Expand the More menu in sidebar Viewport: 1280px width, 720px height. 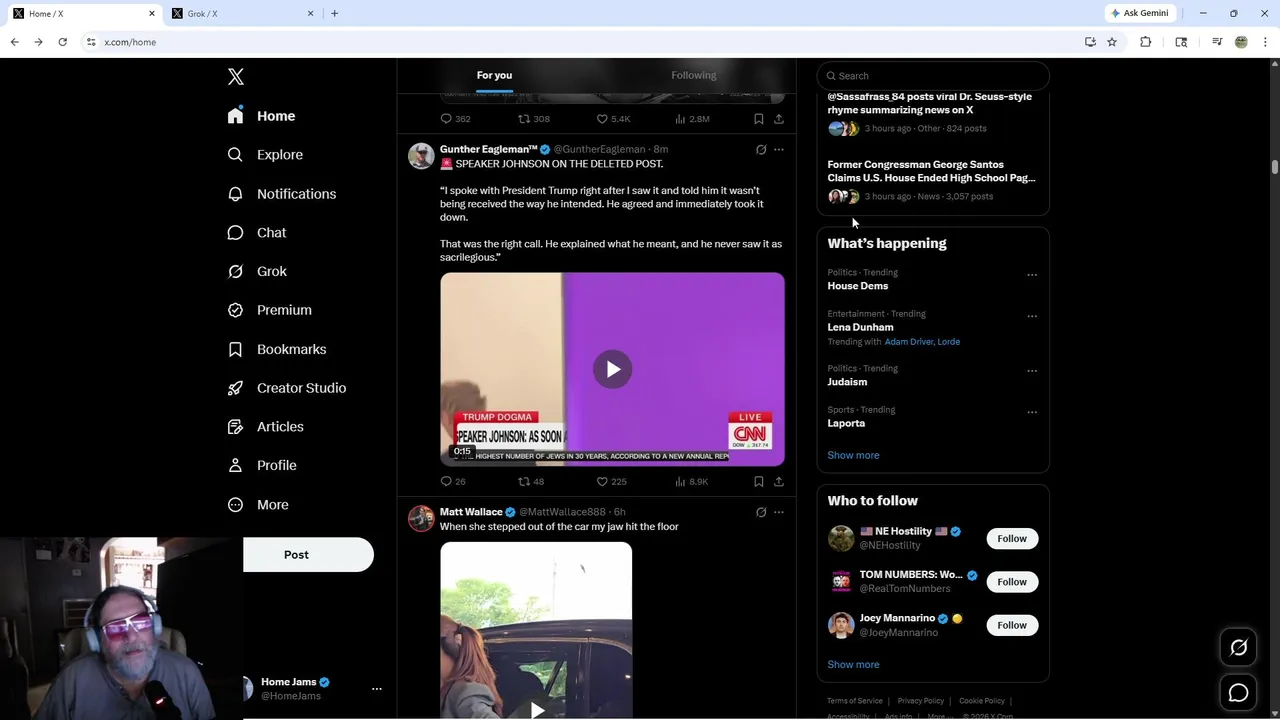click(257, 505)
